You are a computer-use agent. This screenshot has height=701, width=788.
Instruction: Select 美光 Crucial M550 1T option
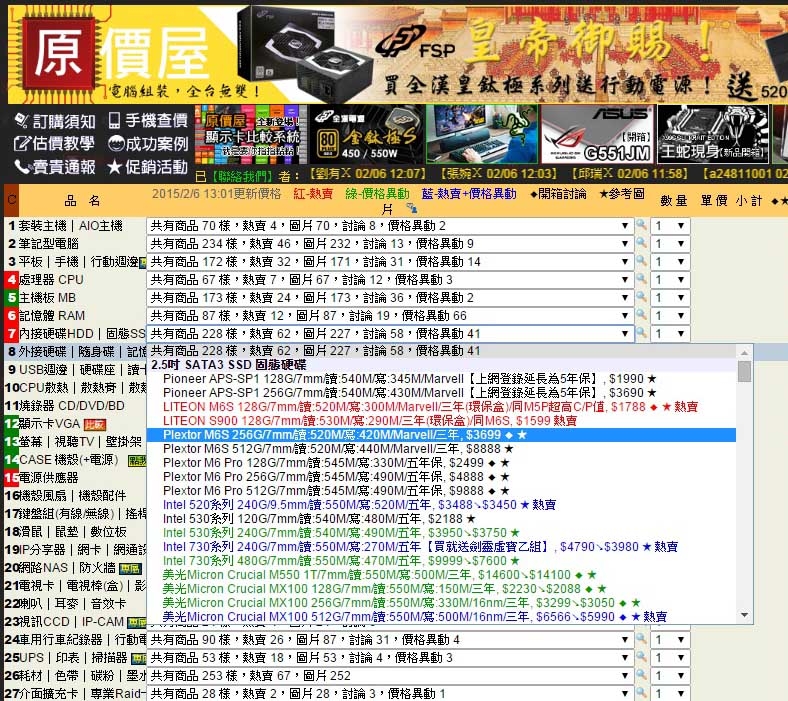pyautogui.click(x=441, y=575)
